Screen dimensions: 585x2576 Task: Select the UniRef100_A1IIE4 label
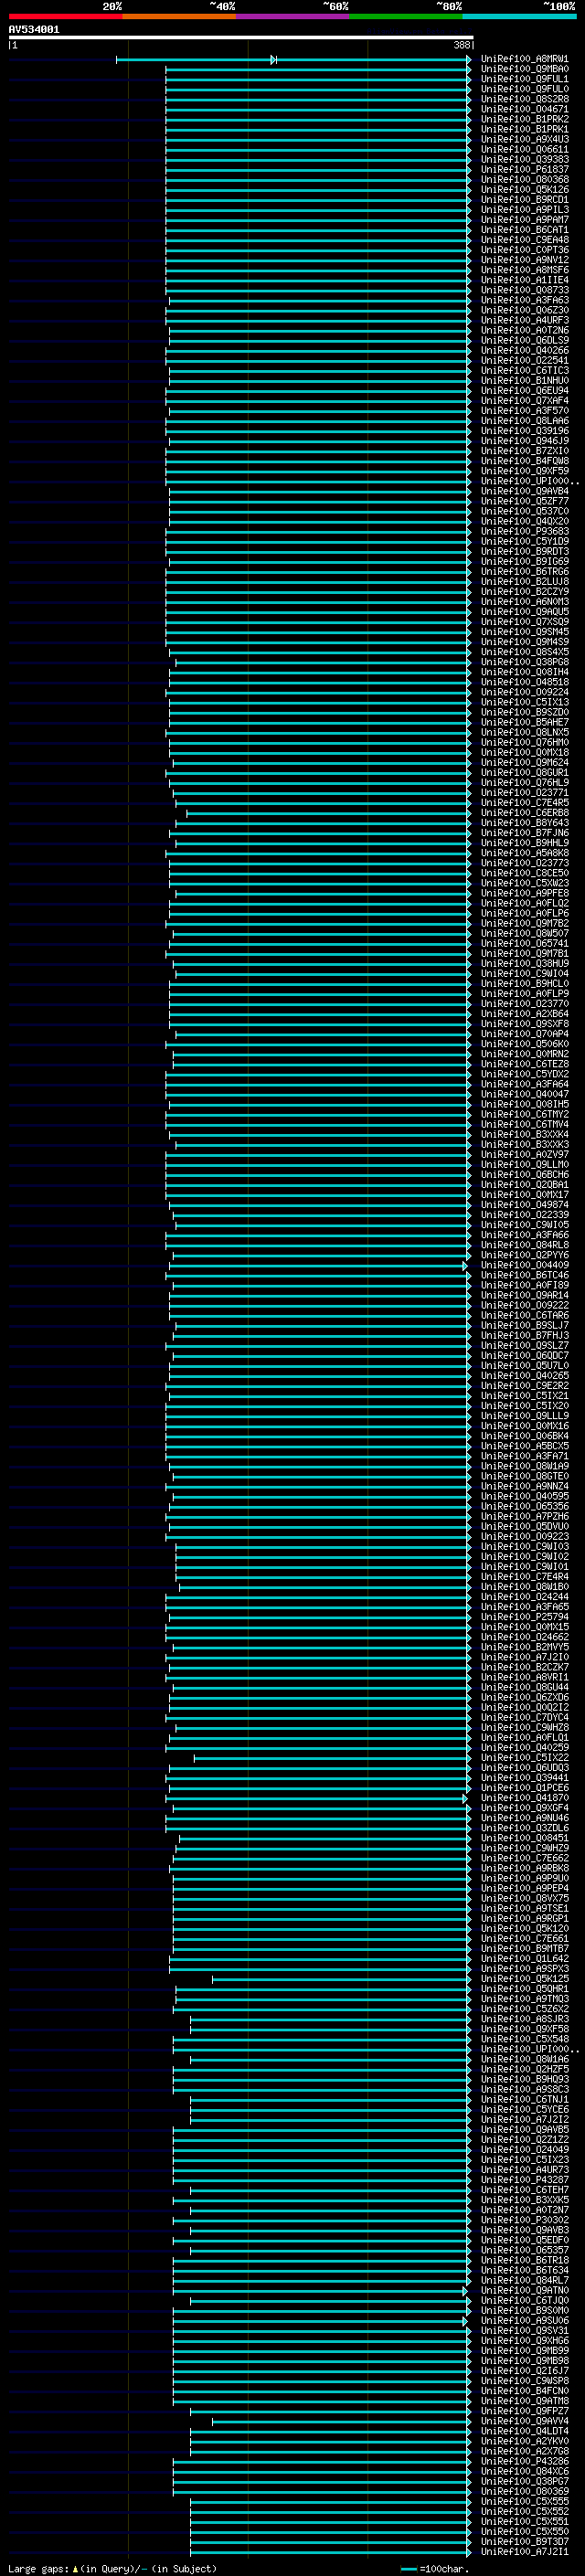tap(524, 280)
